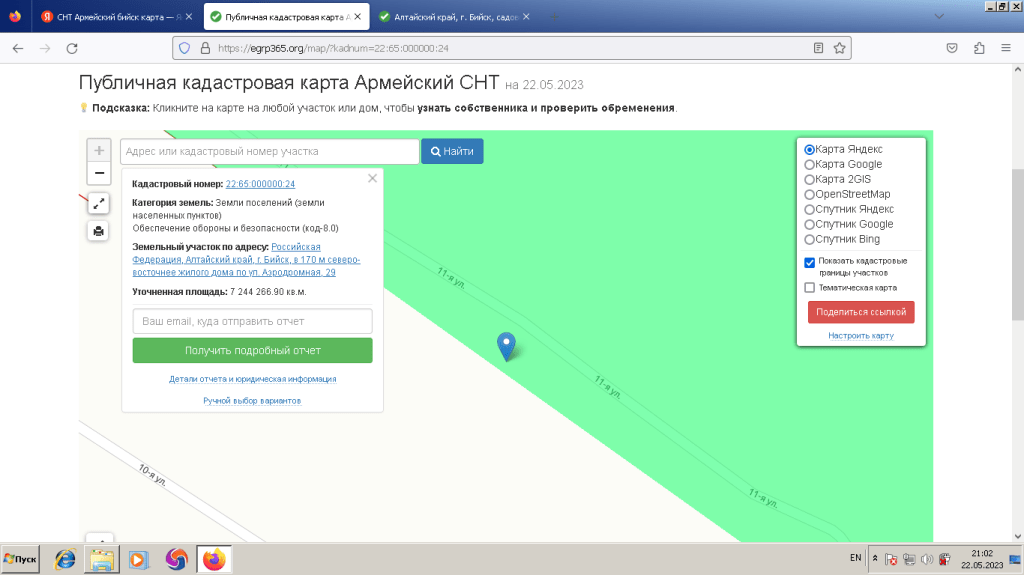Go forward to next page
The height and width of the screenshot is (575, 1024).
point(45,48)
